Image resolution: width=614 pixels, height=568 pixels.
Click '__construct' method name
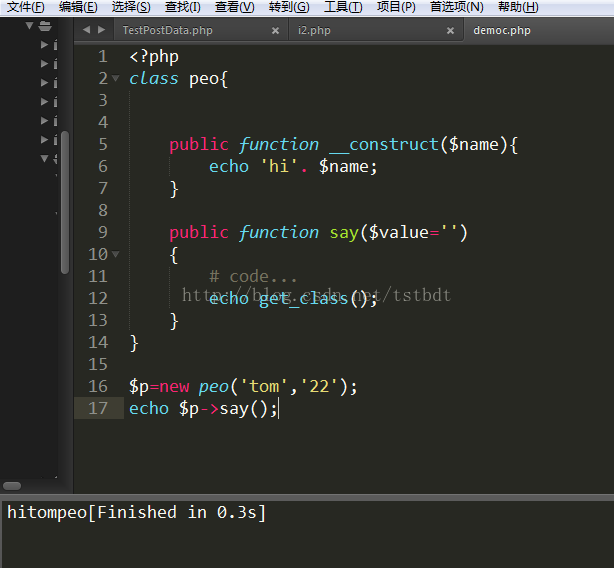(385, 145)
